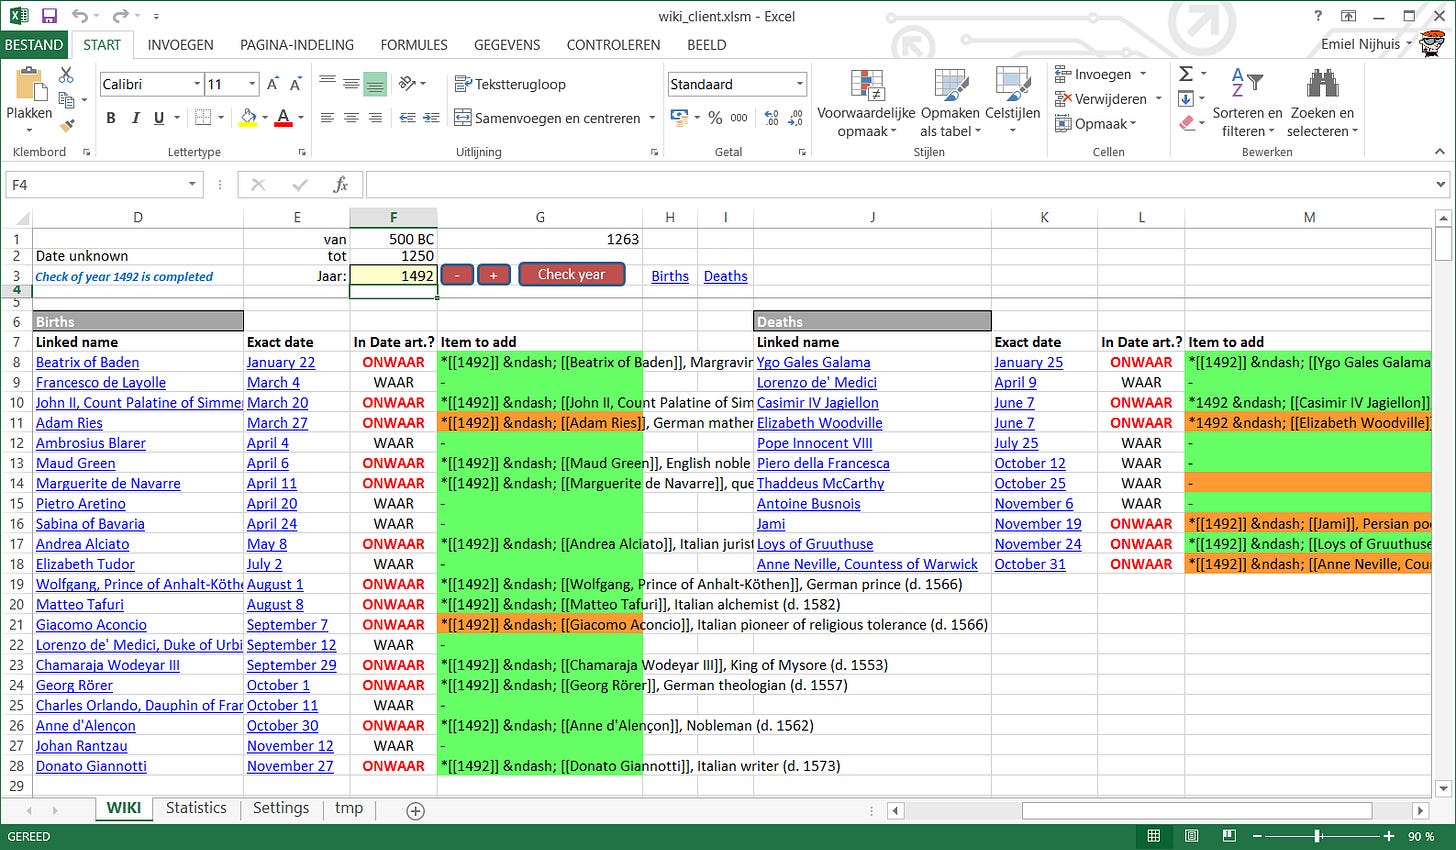Screen dimensions: 1456x850
Task: Click the Opmaken als tabel icon
Action: [x=948, y=100]
